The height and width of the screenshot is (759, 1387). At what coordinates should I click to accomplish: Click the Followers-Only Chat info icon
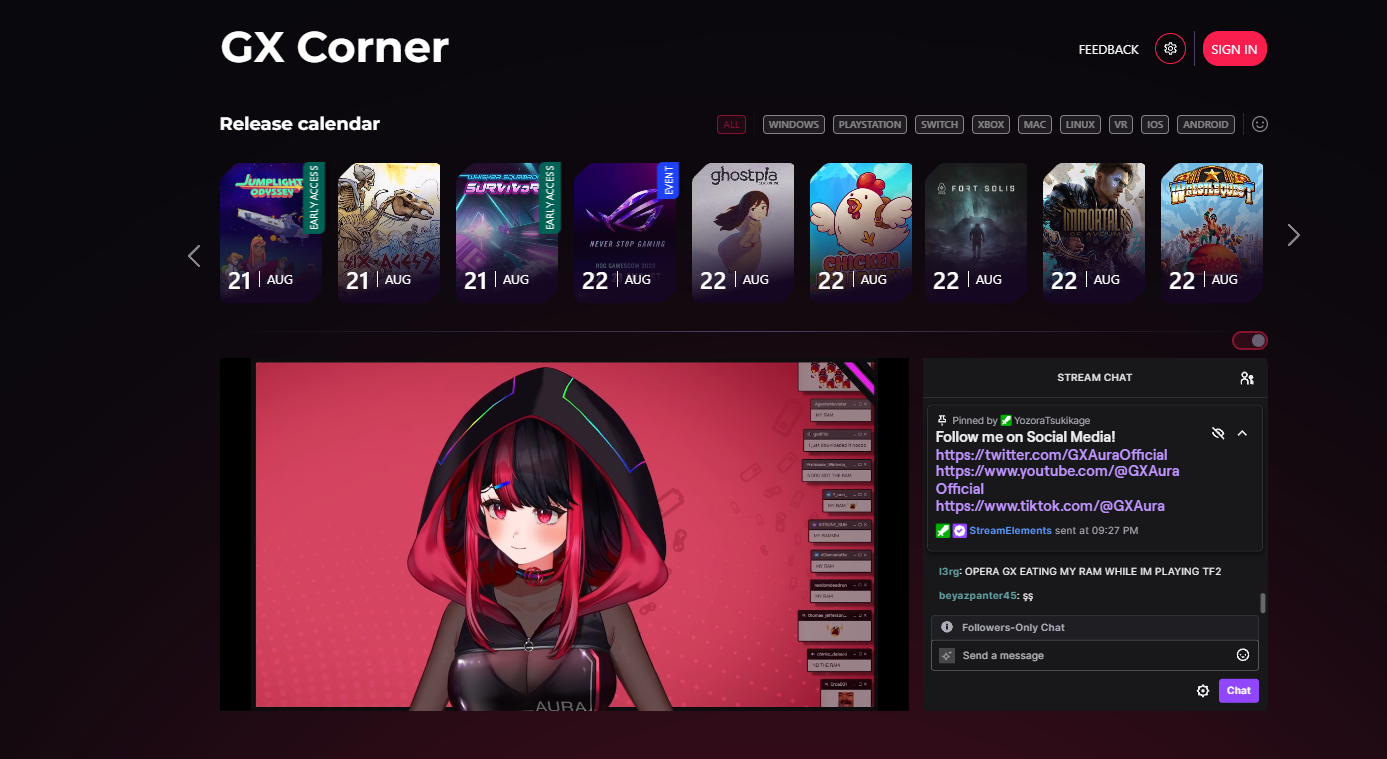pos(947,627)
